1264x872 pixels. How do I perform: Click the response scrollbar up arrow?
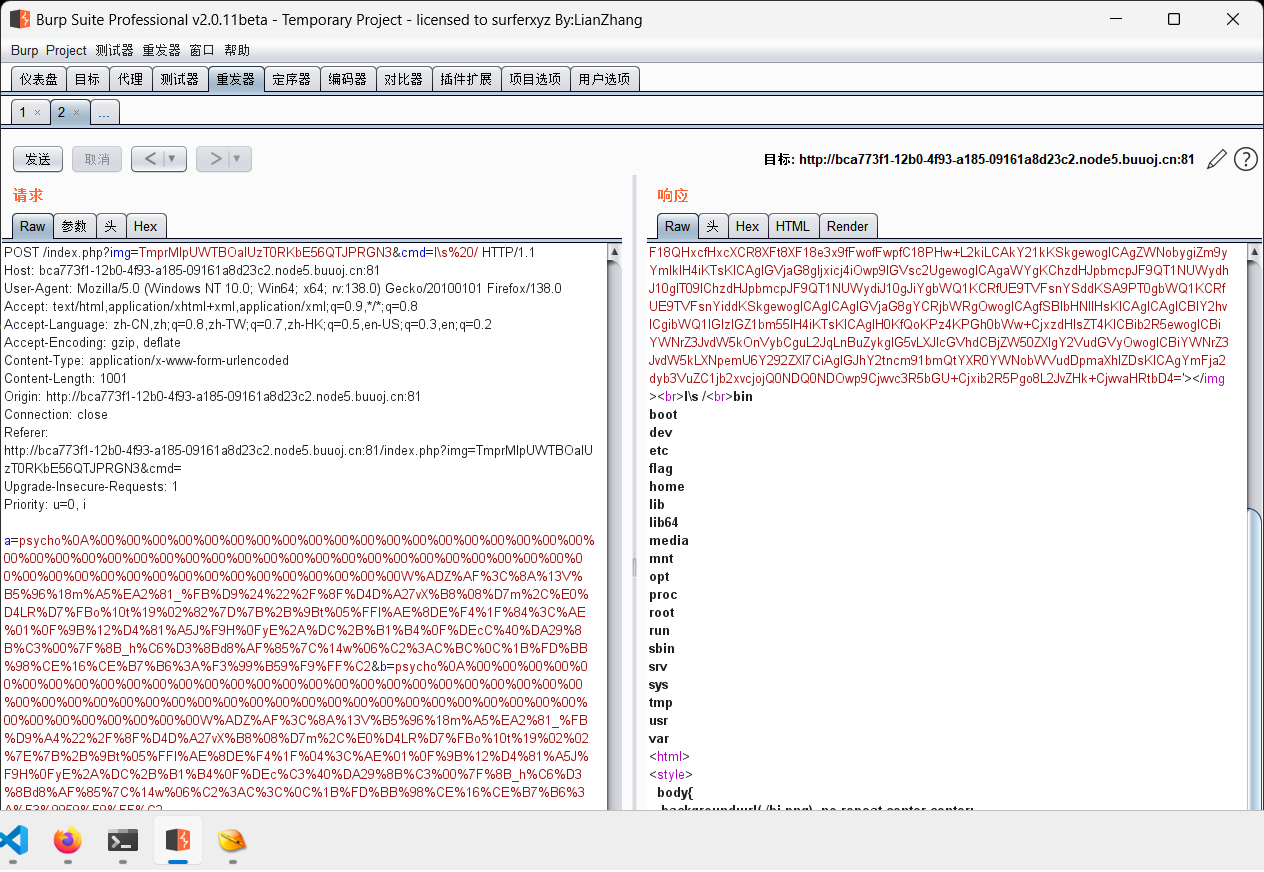pyautogui.click(x=1255, y=251)
